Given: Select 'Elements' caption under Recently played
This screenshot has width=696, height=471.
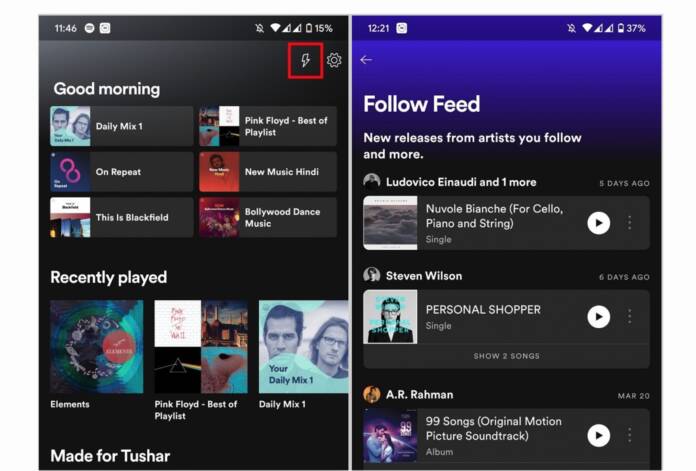Looking at the screenshot, I should [x=70, y=404].
